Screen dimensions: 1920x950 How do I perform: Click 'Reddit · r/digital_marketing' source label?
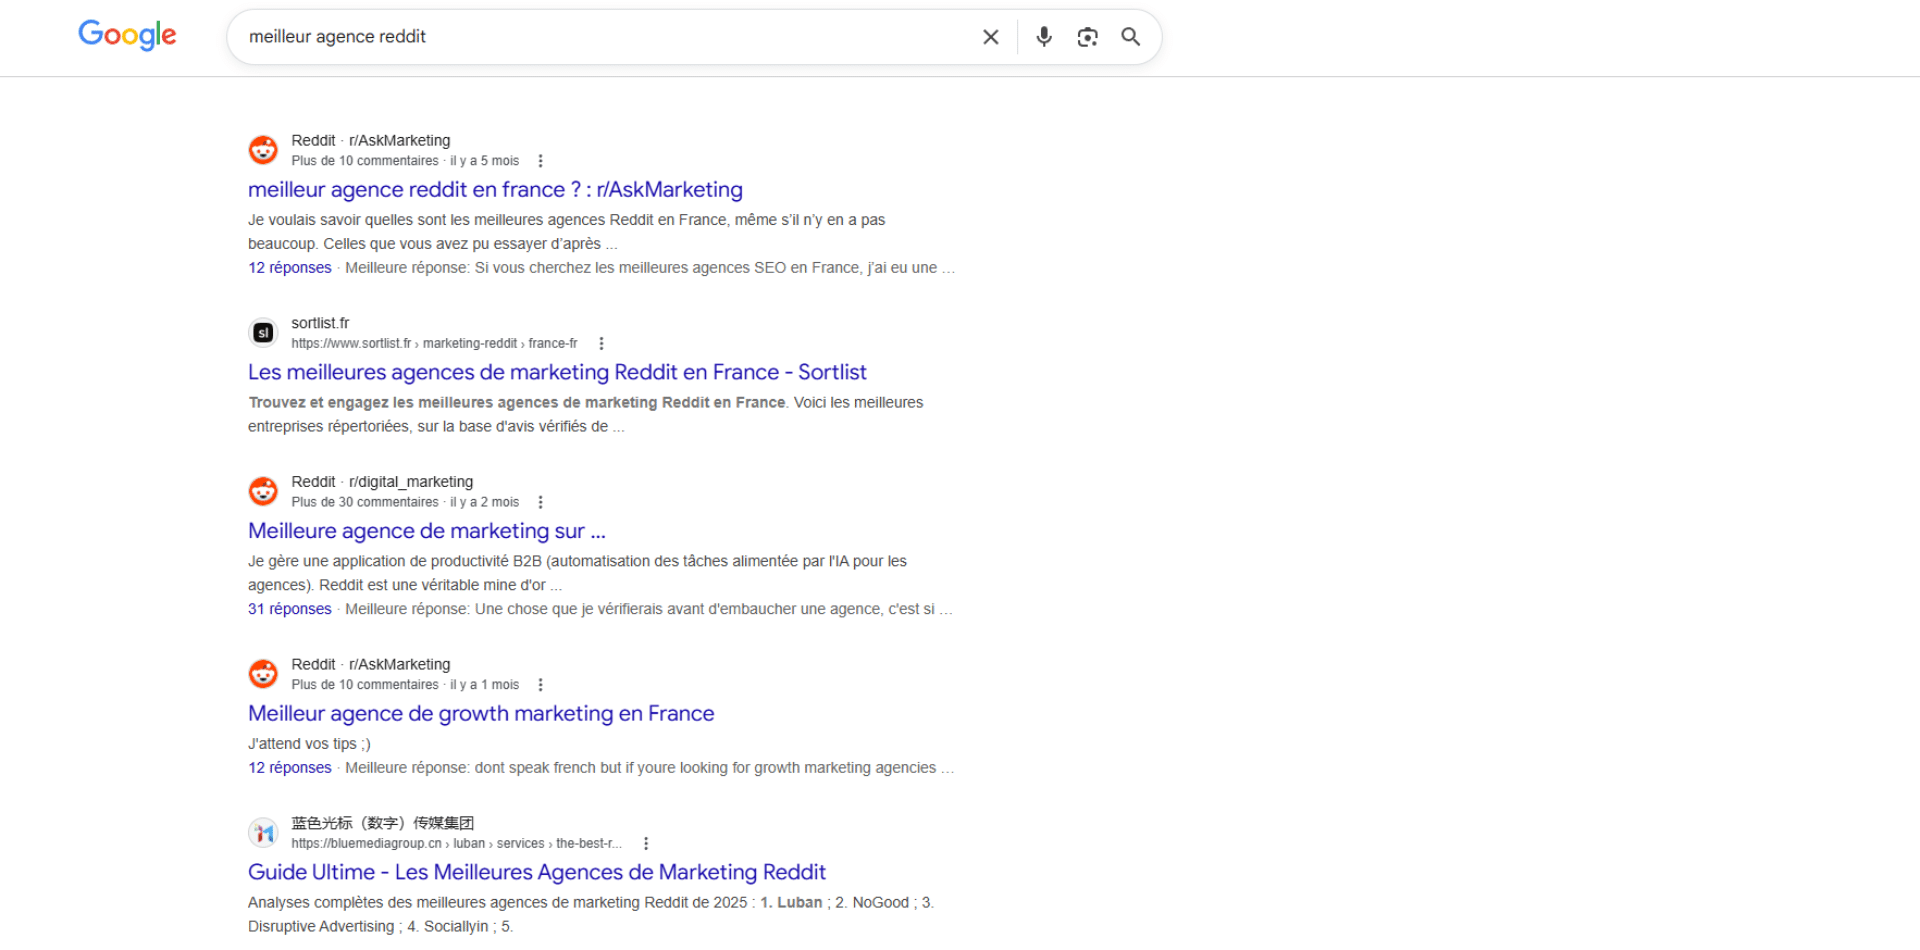(x=382, y=482)
